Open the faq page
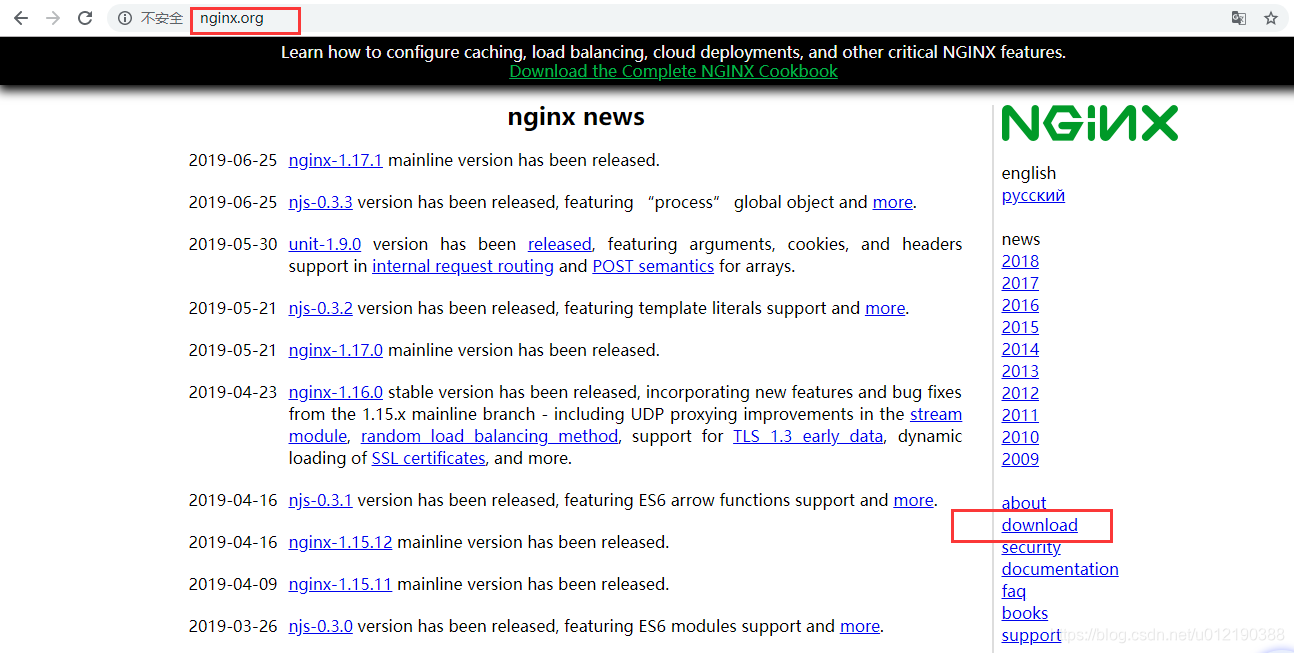 pyautogui.click(x=1014, y=591)
